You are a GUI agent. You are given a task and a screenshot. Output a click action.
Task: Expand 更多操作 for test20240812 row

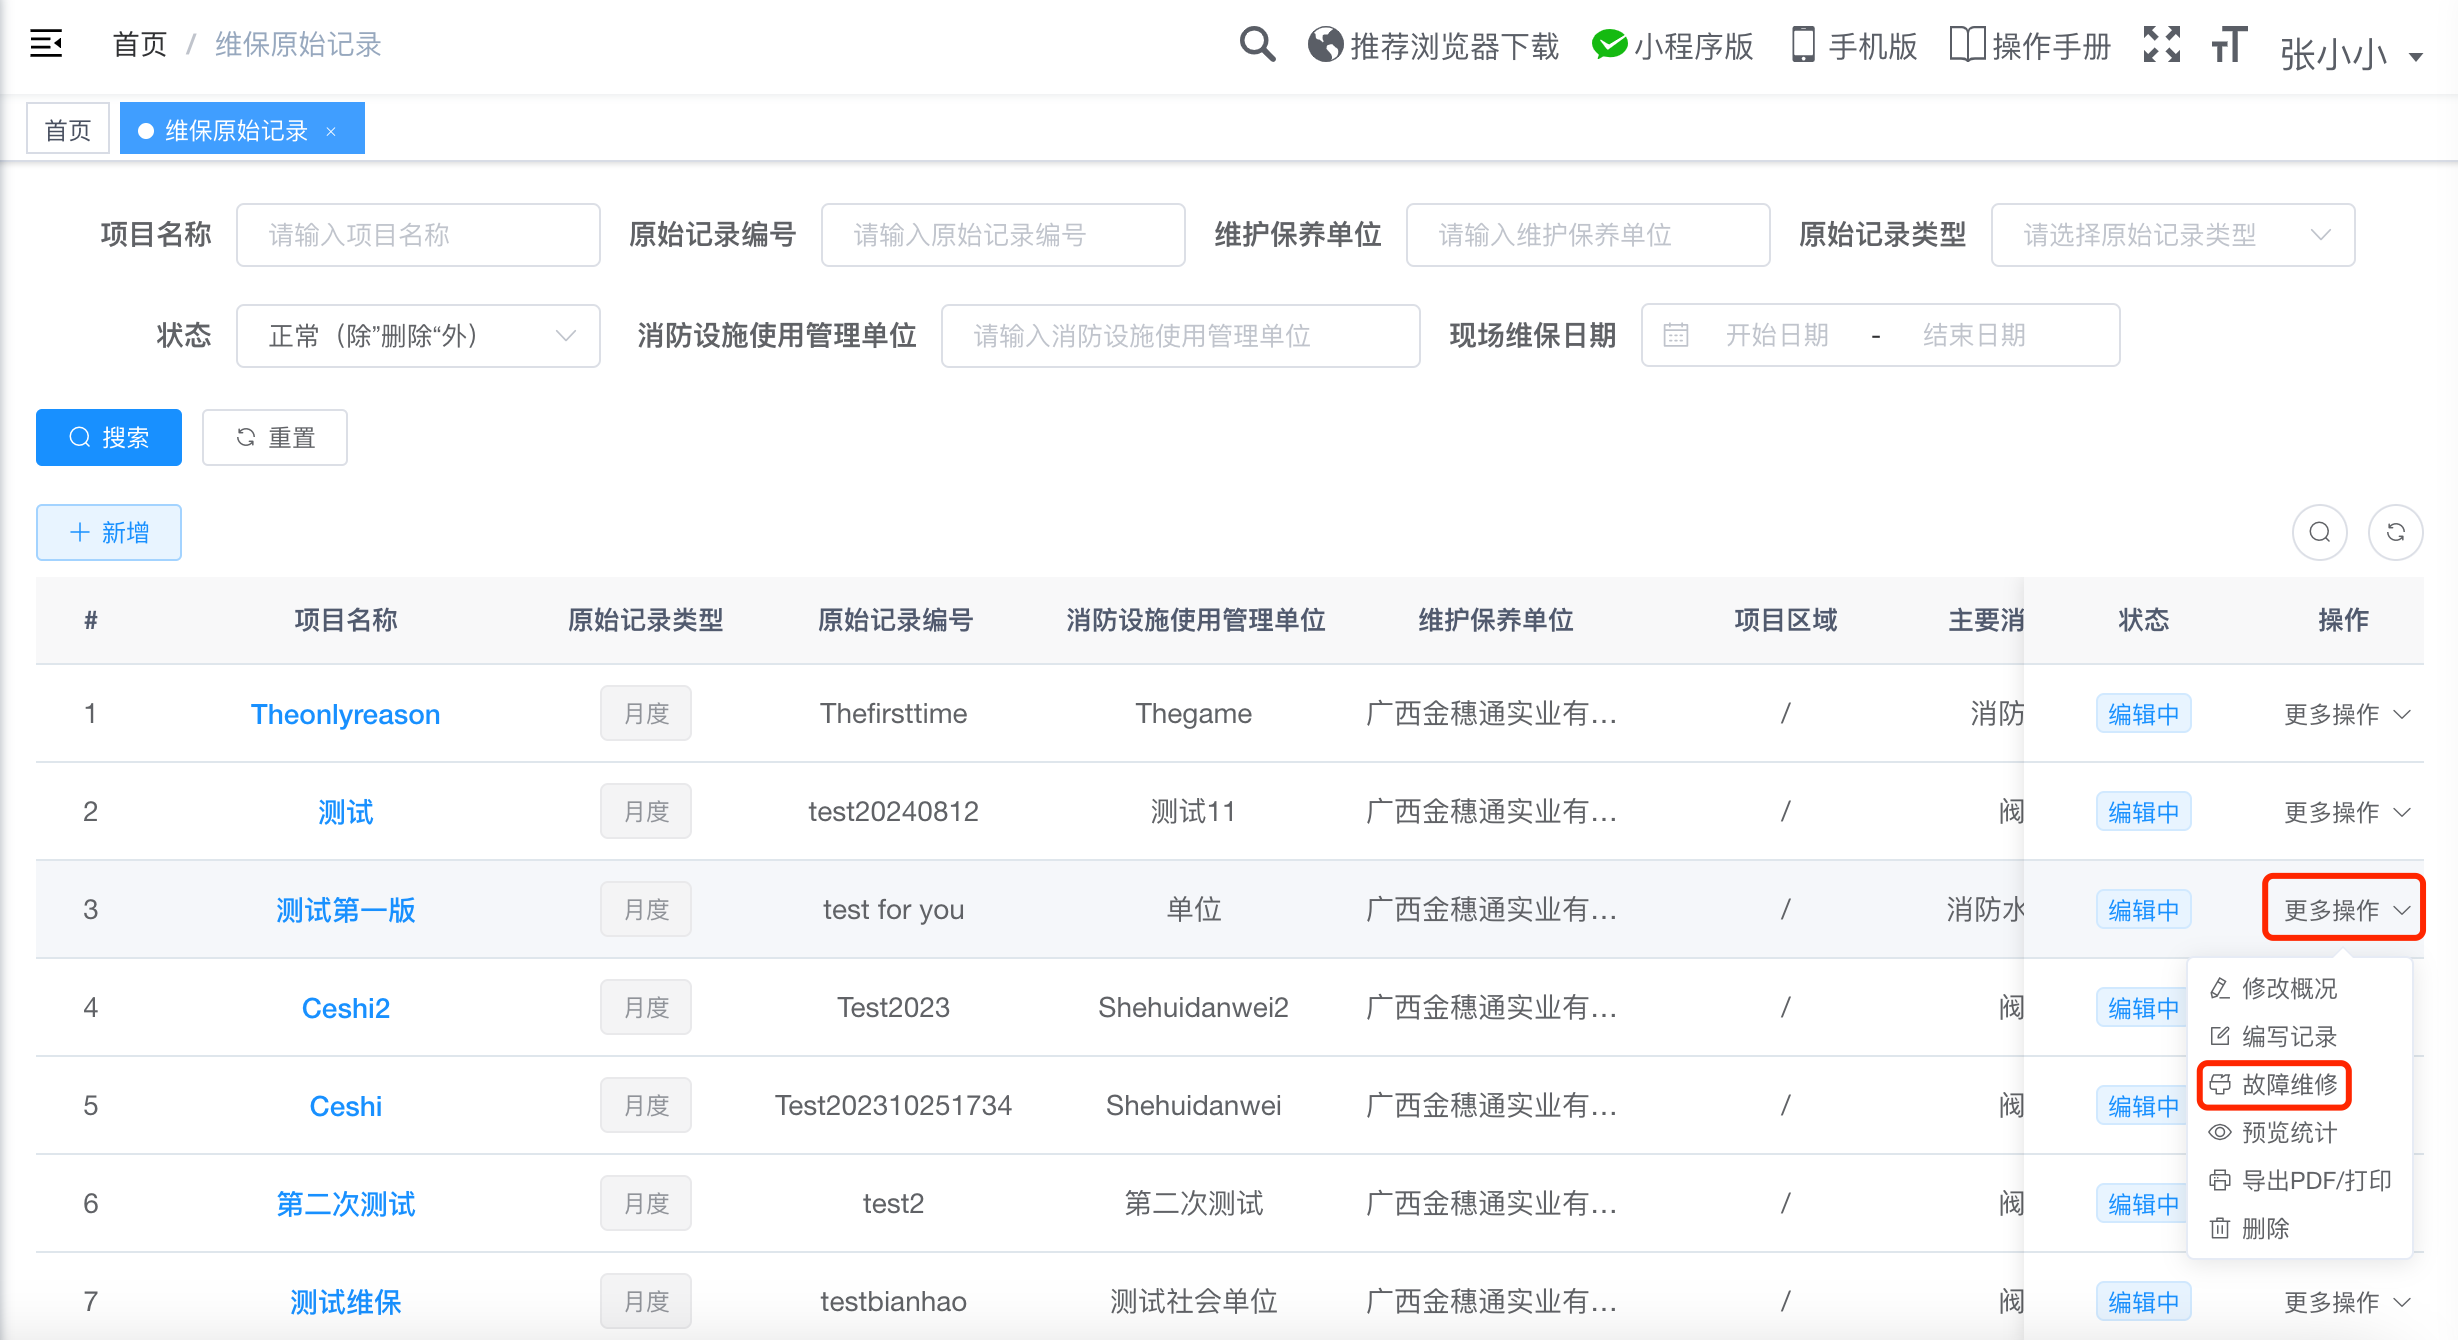click(x=2347, y=812)
